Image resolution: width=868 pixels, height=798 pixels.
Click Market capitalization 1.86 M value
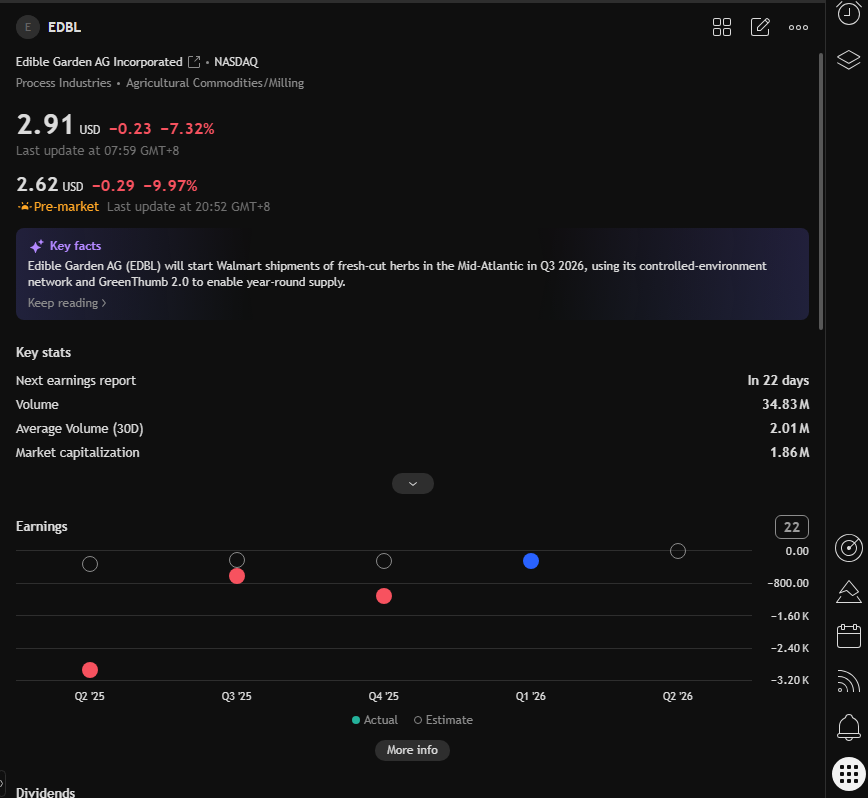pos(789,453)
